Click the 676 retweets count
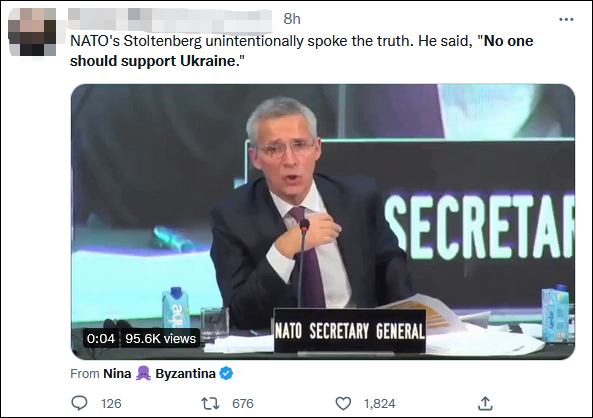 pyautogui.click(x=243, y=404)
